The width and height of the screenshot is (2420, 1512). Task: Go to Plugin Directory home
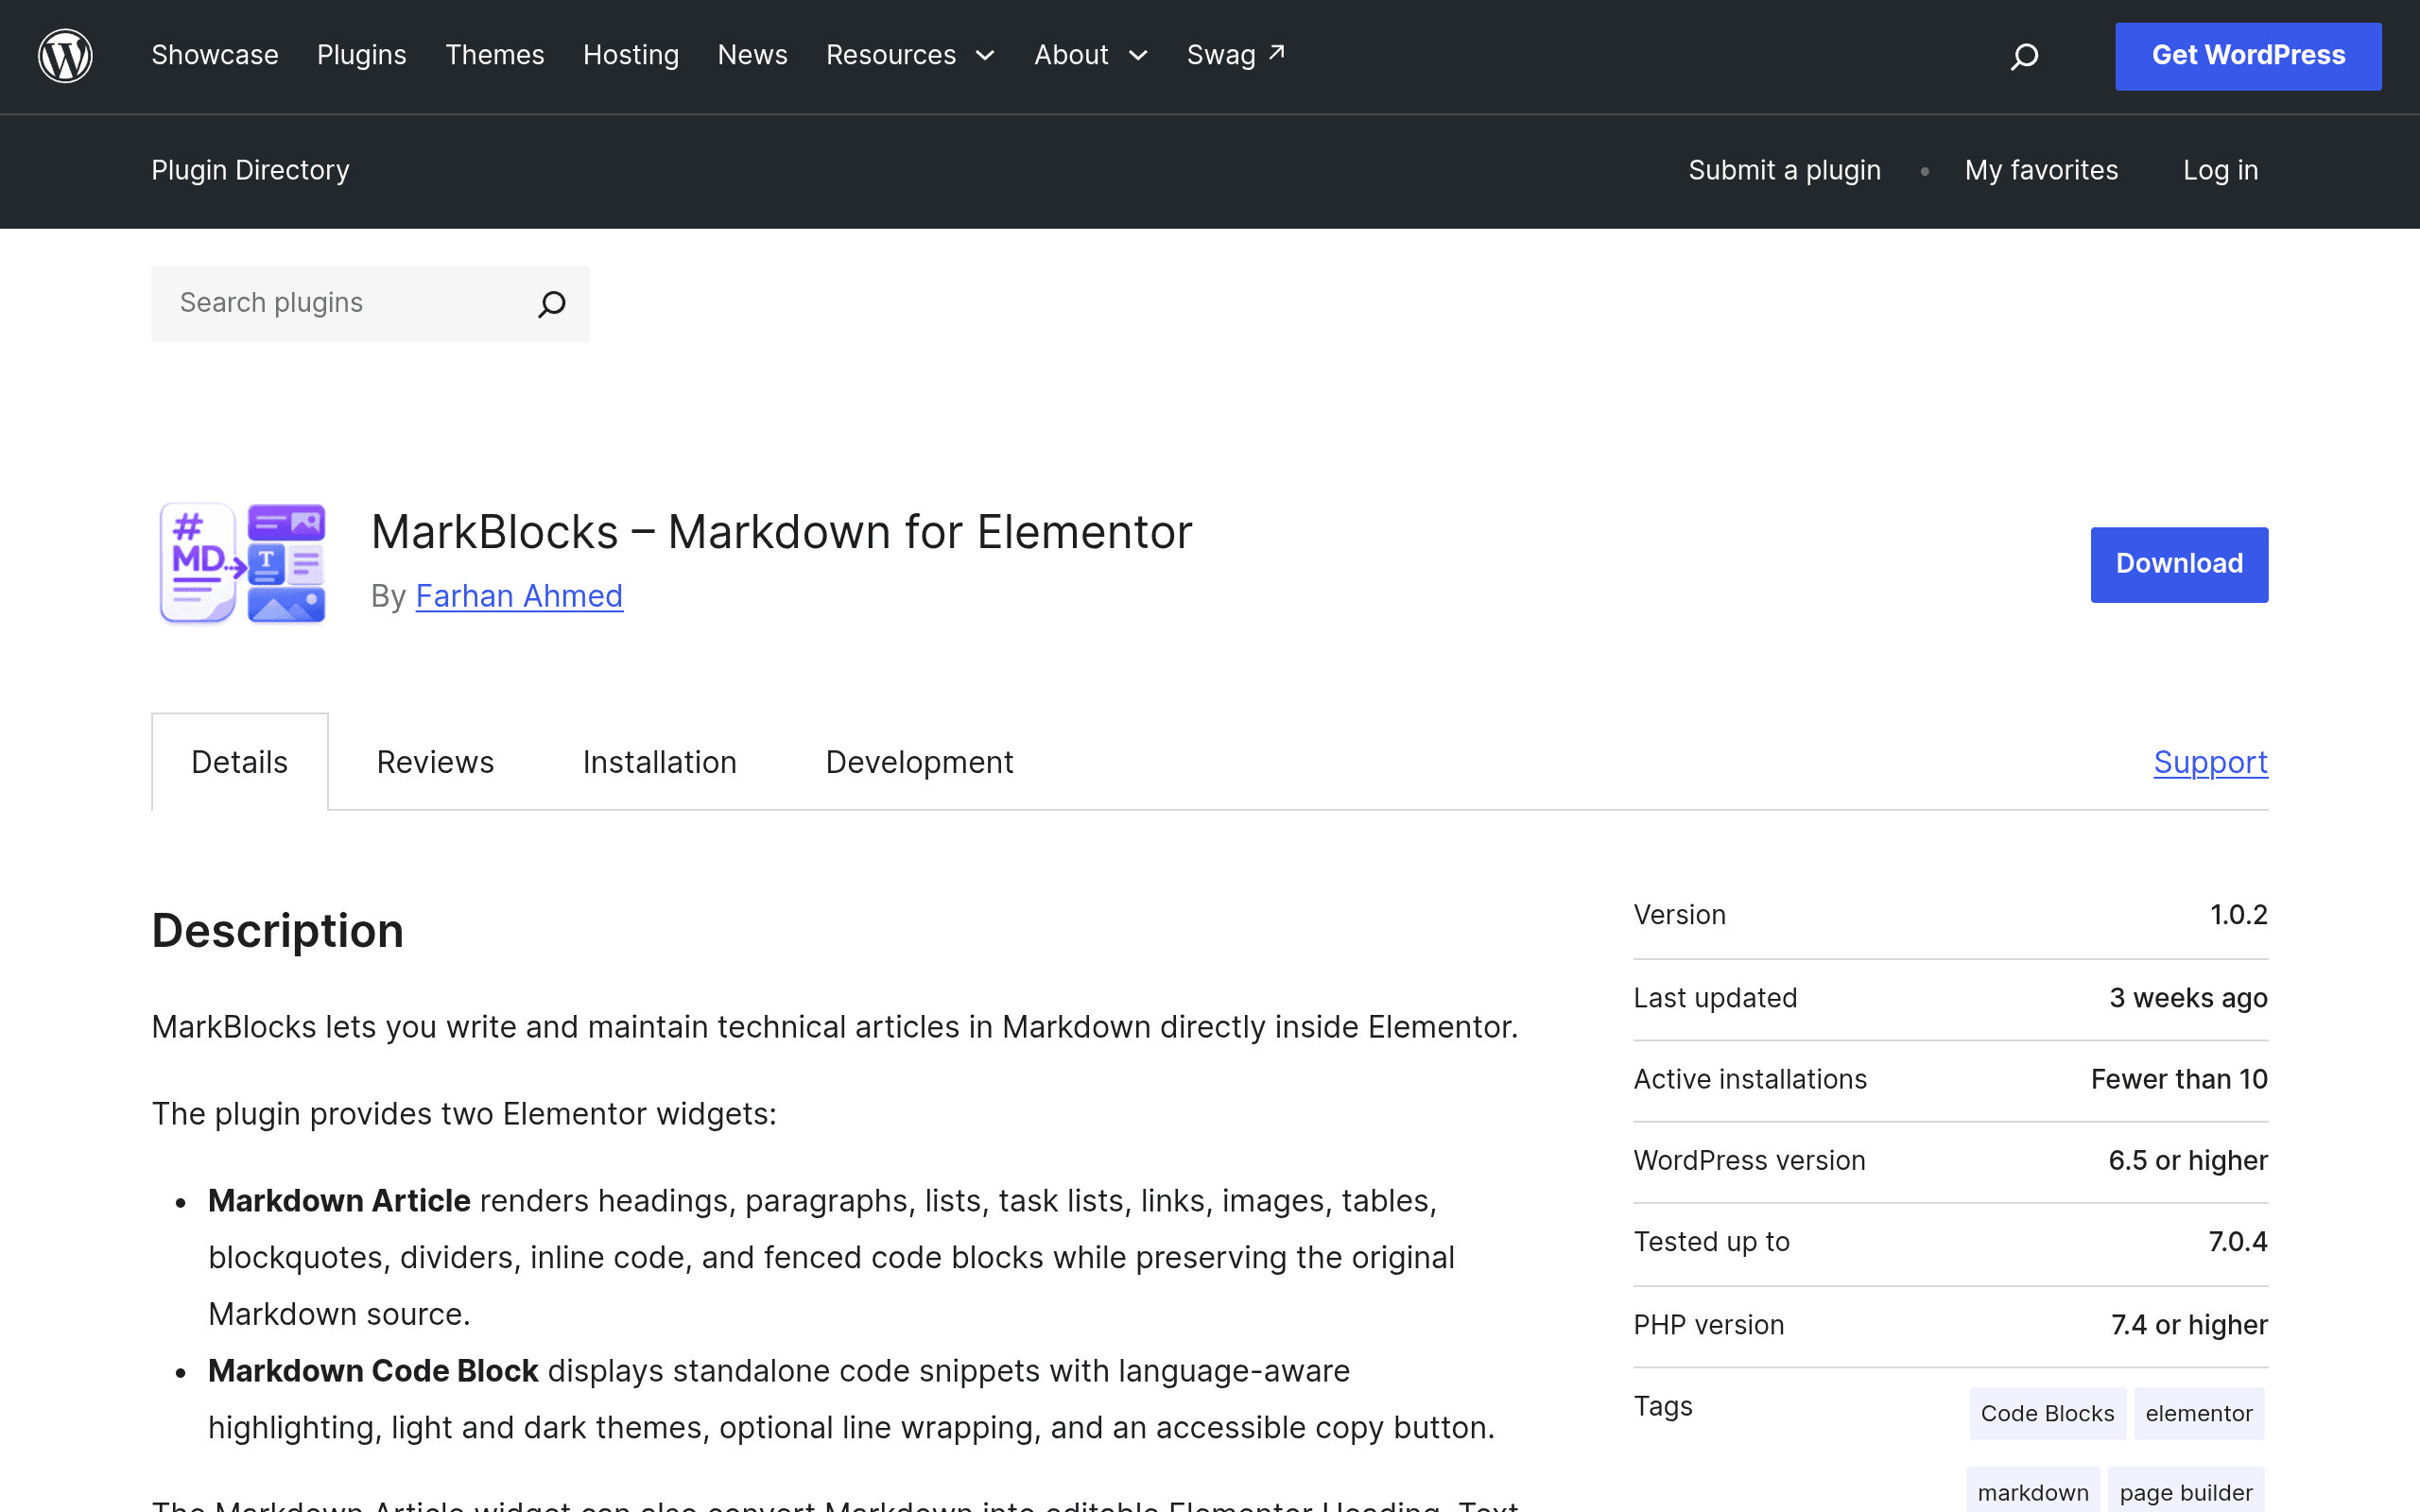pyautogui.click(x=251, y=170)
